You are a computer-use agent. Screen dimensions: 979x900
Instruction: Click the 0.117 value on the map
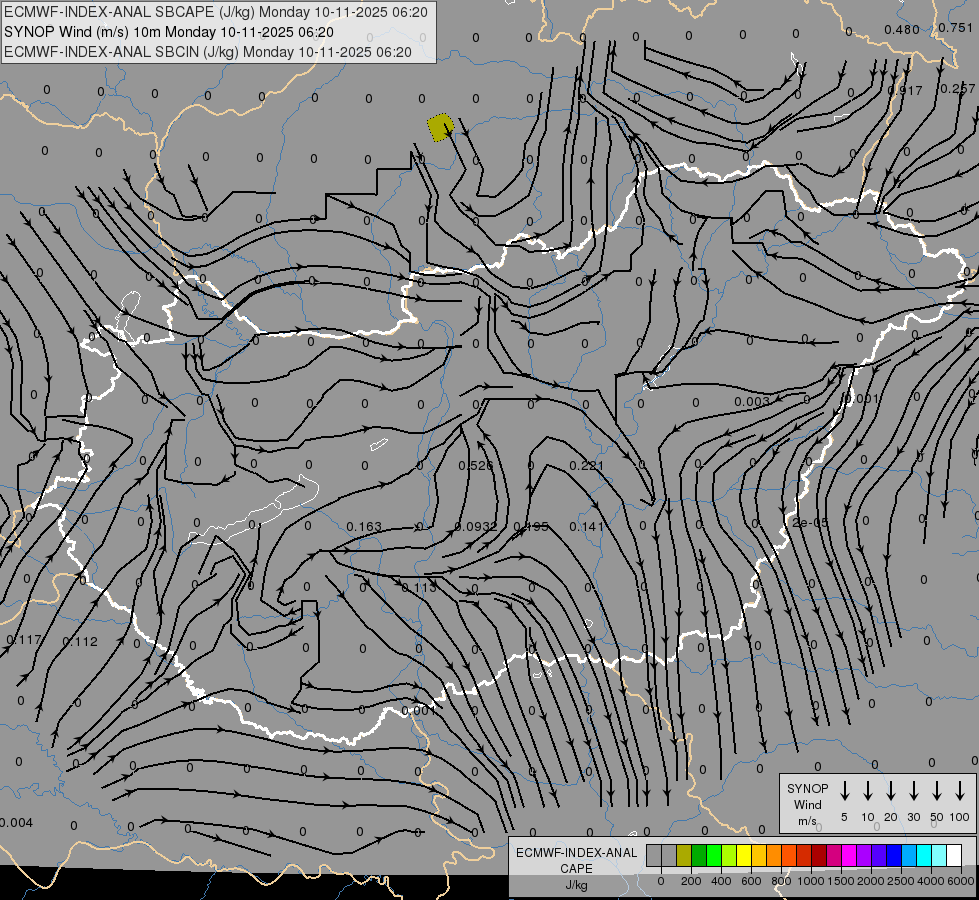24,640
